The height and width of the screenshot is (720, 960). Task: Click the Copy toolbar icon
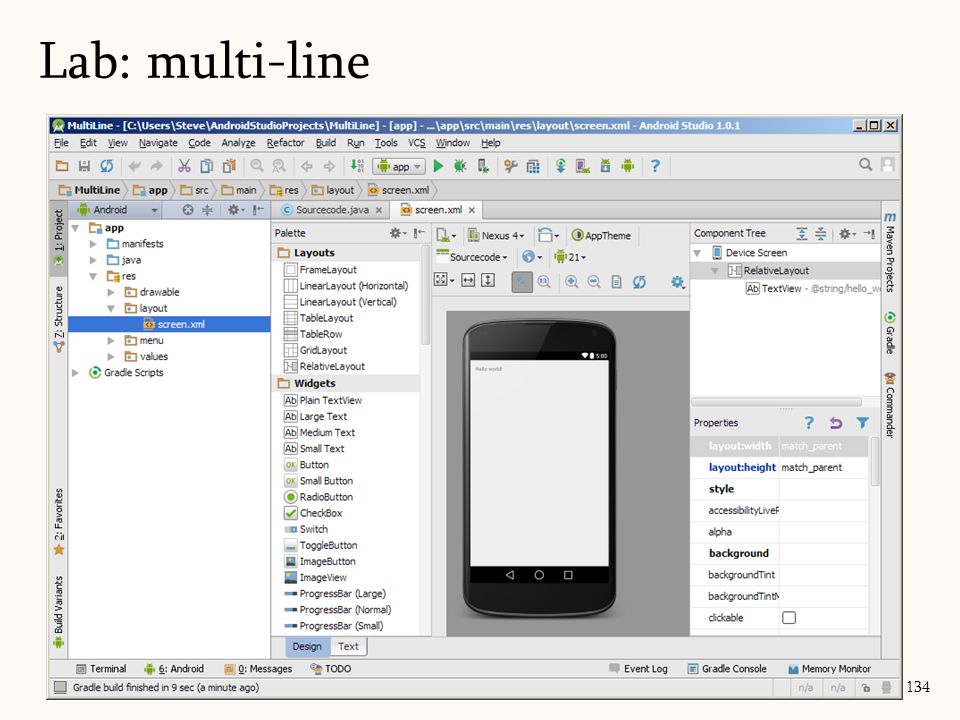207,166
